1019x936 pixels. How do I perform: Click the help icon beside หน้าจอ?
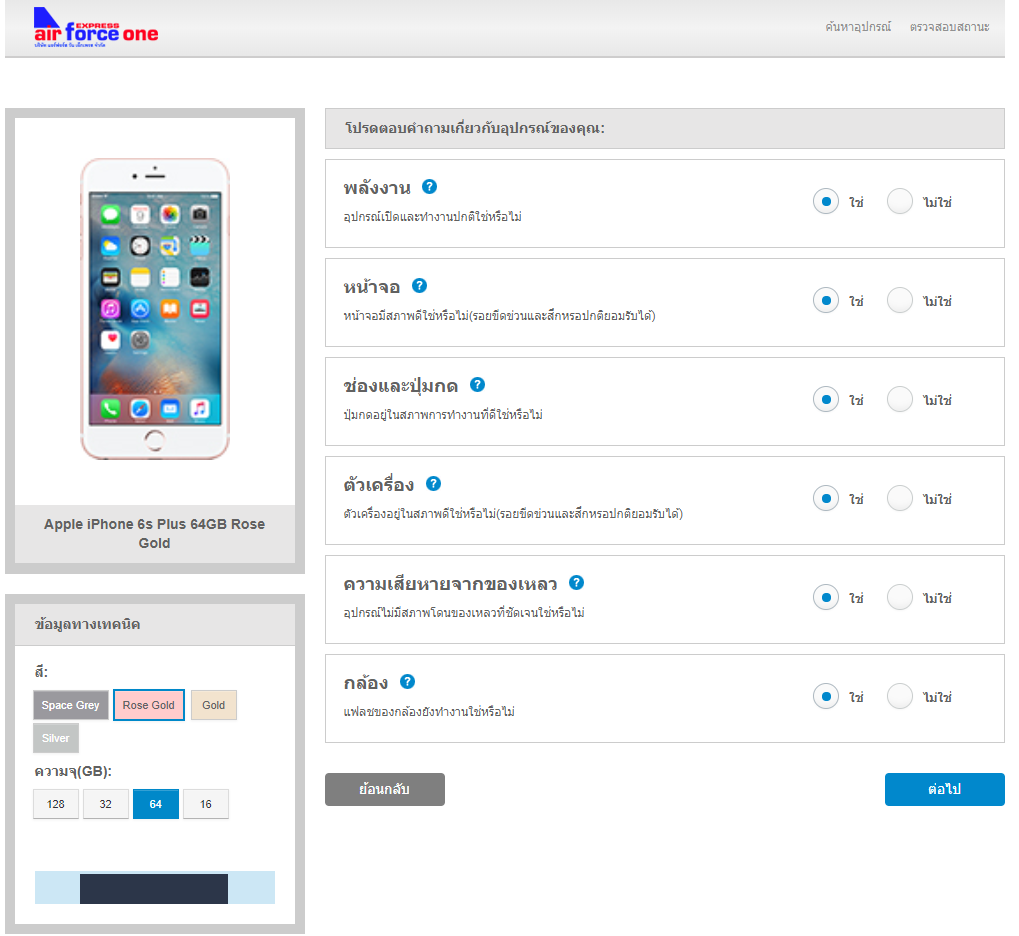point(420,286)
